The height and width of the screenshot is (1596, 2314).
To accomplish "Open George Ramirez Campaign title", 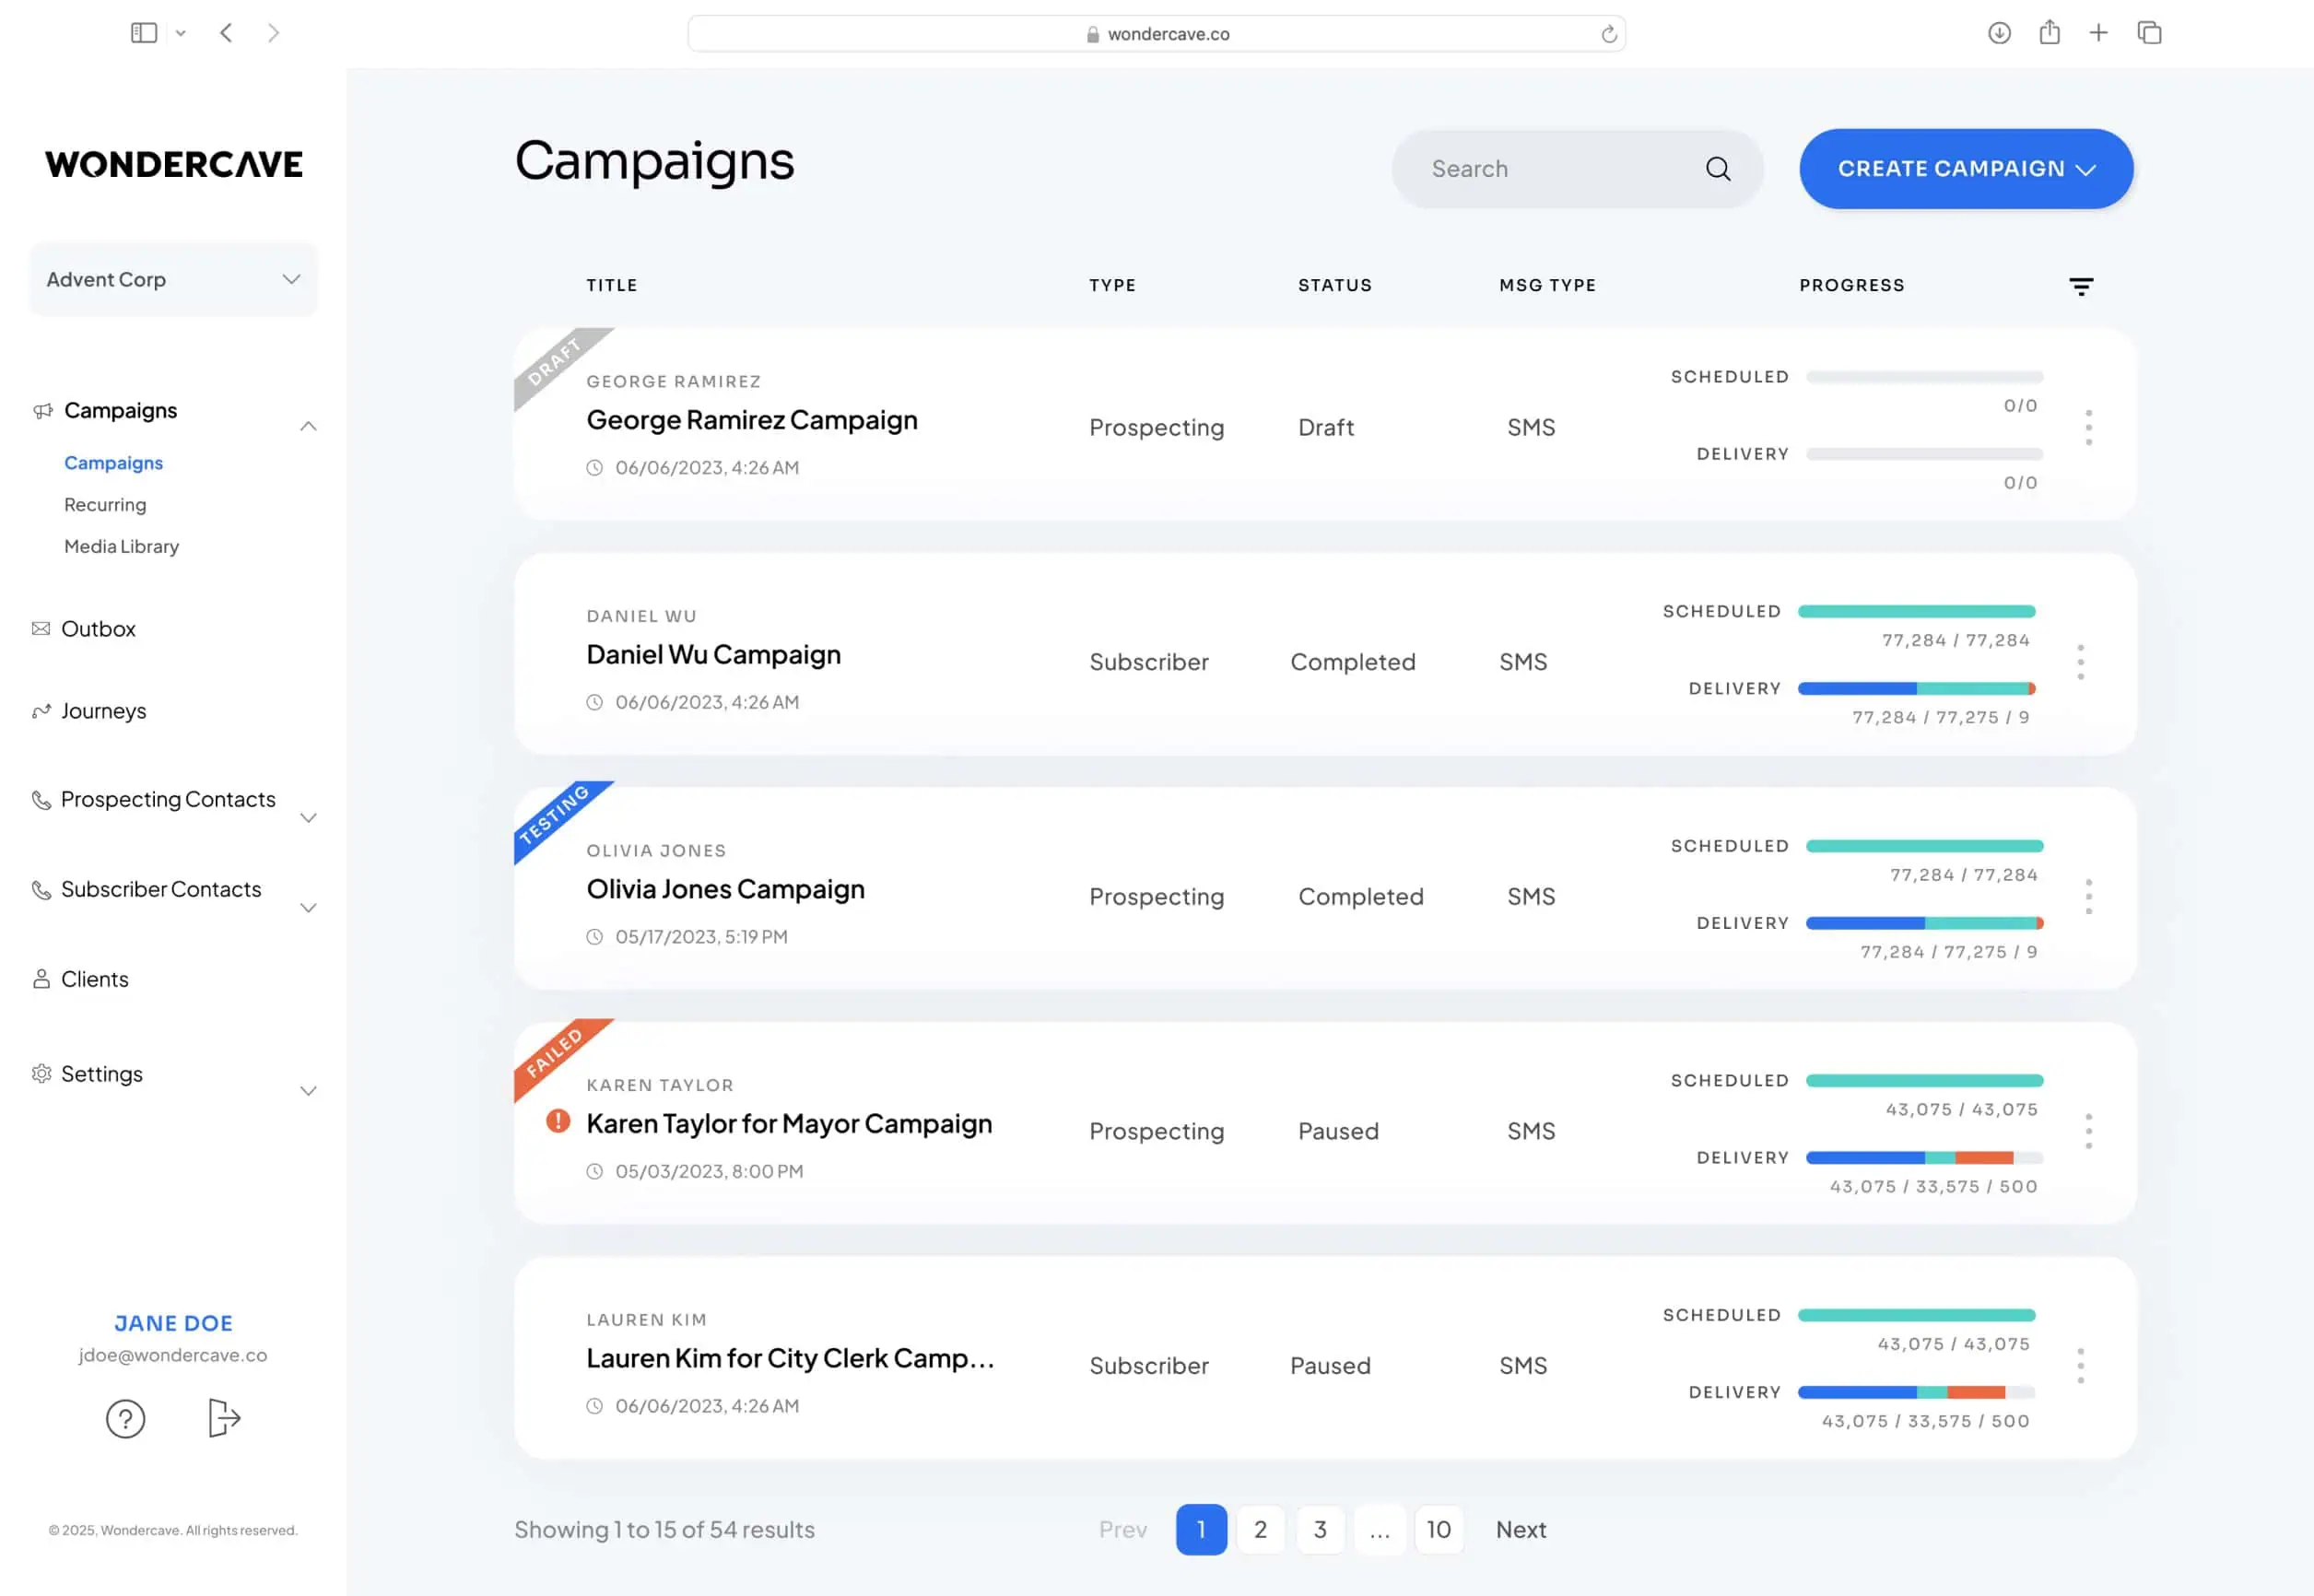I will pos(752,420).
